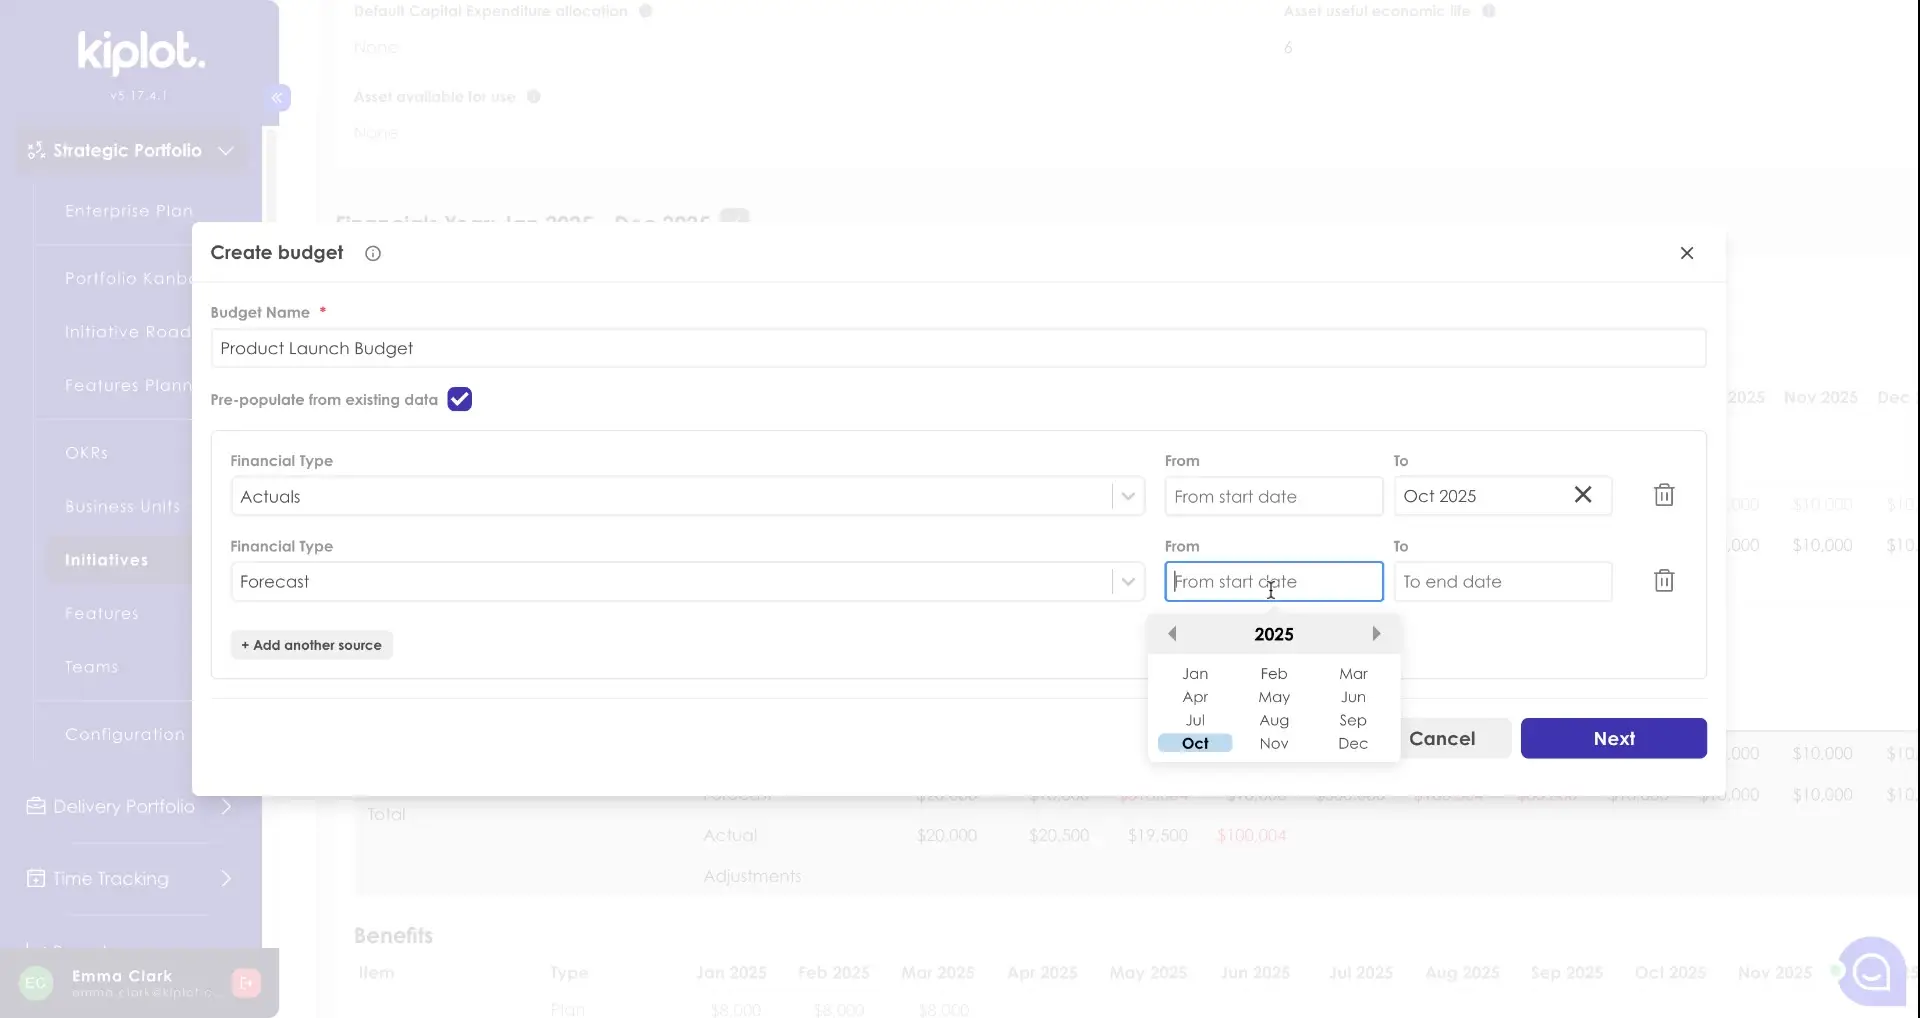Screen dimensions: 1920x1018
Task: Uncheck Pre-populate from existing data
Action: point(460,400)
